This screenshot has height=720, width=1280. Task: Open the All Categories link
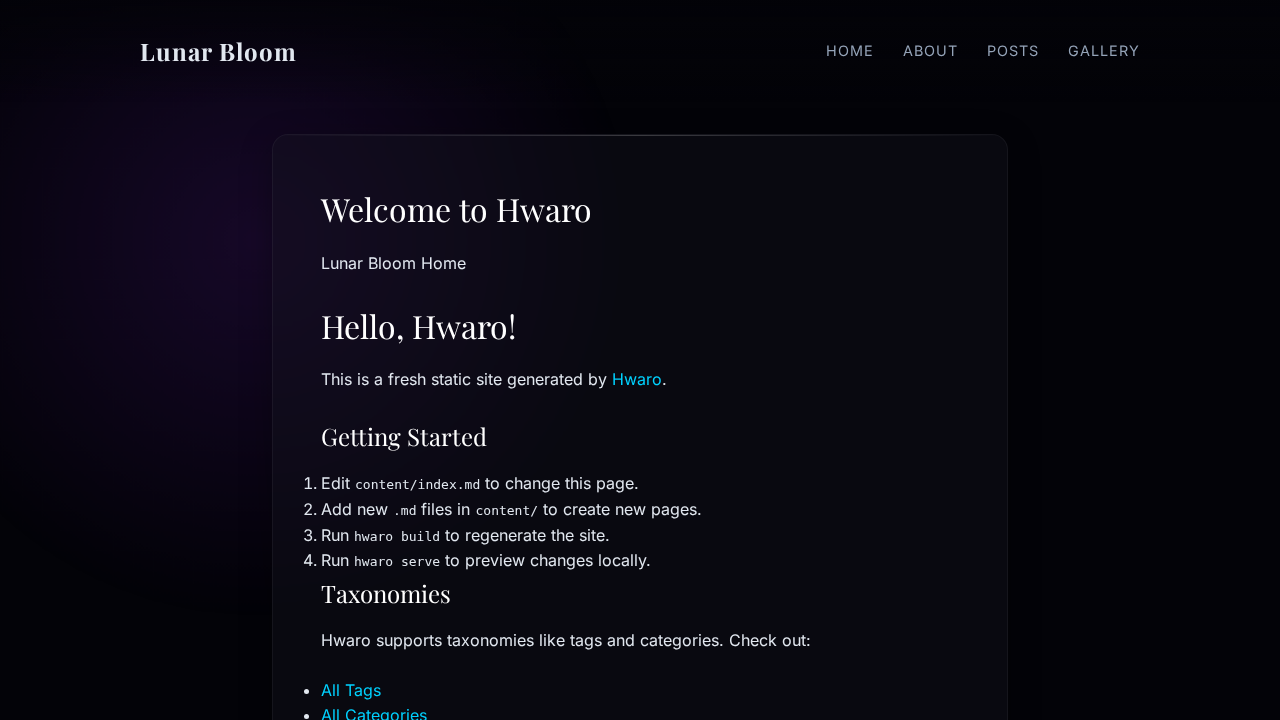[x=374, y=714]
